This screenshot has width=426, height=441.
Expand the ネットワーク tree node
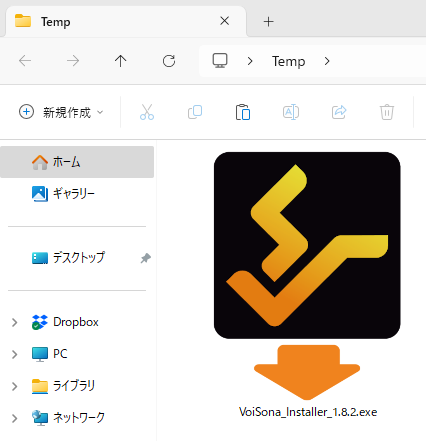pyautogui.click(x=14, y=418)
